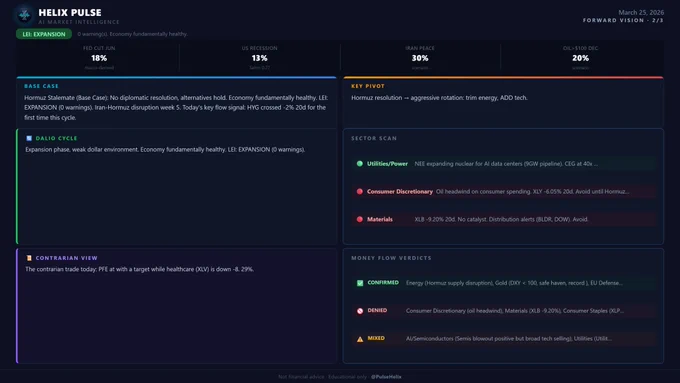The image size is (680, 383).
Task: Click the KEY PIVOT heading
Action: click(x=368, y=86)
